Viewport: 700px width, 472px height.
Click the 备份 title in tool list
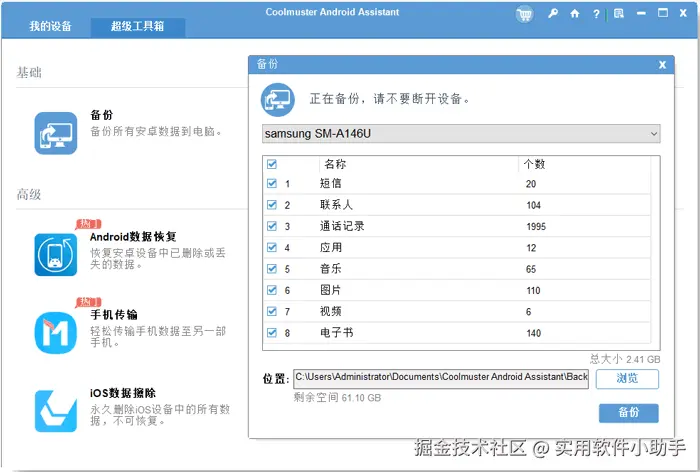coord(102,115)
